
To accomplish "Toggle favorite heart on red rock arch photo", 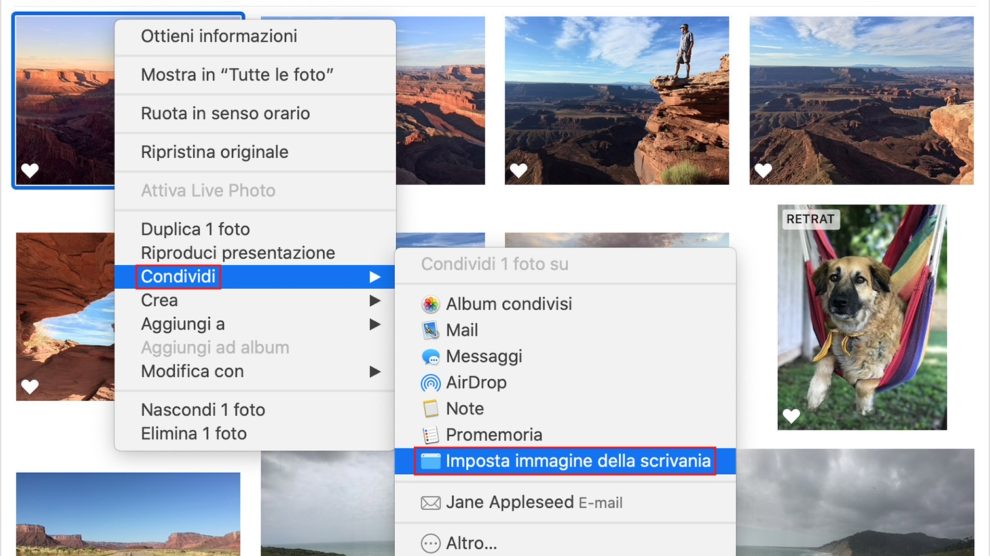I will tap(30, 386).
